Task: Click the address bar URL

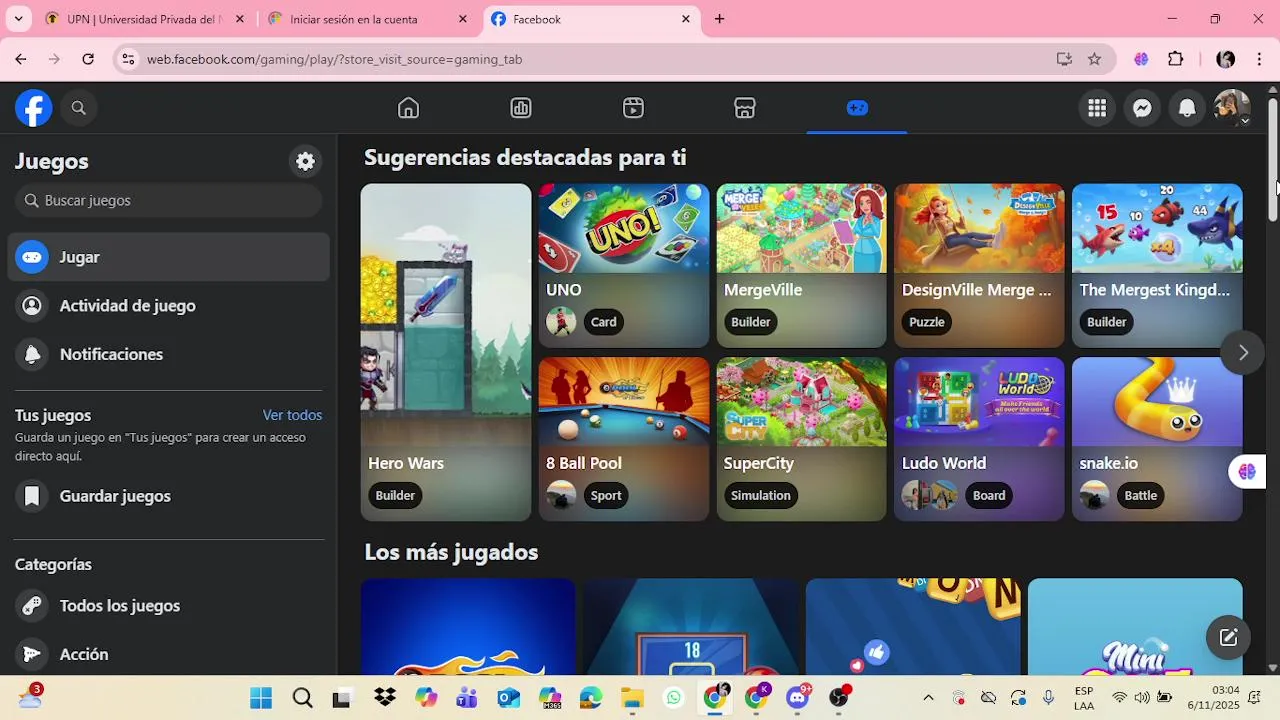Action: coord(334,59)
